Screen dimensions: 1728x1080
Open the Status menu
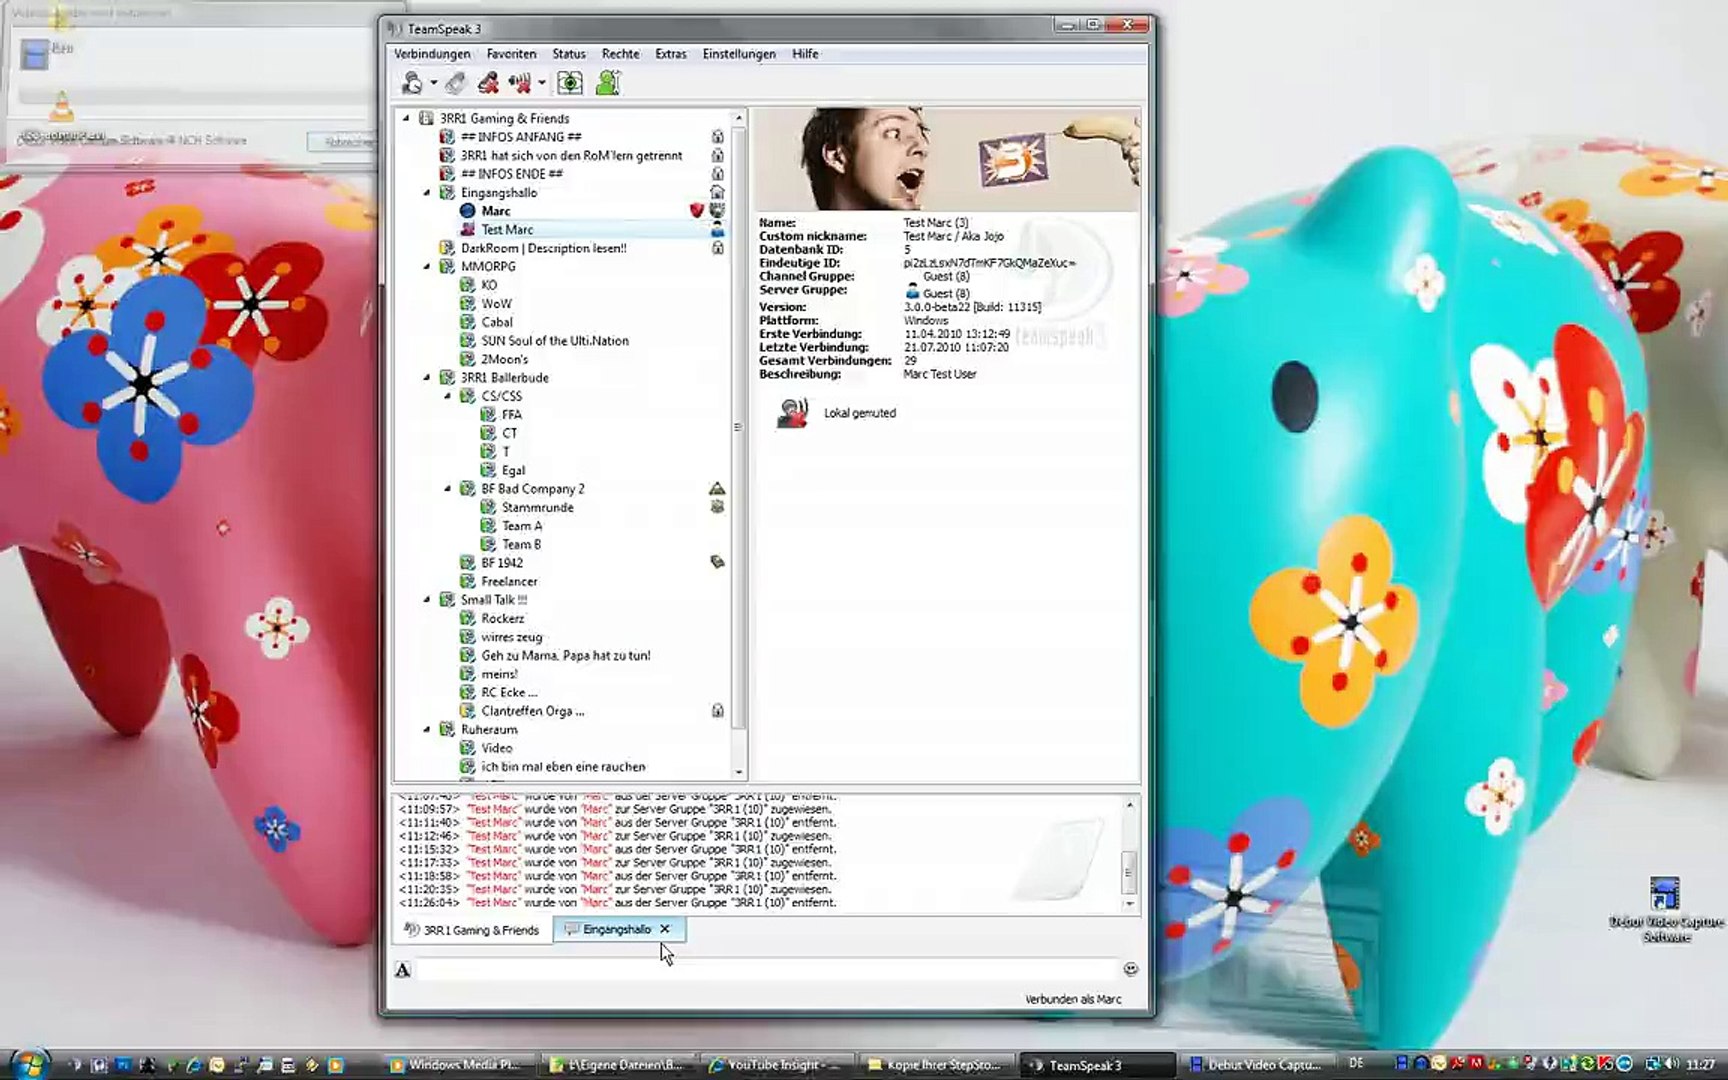pyautogui.click(x=569, y=54)
